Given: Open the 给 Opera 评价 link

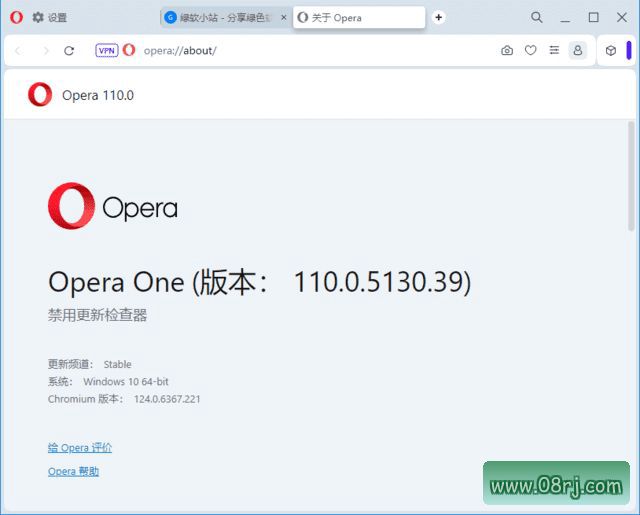Looking at the screenshot, I should (x=80, y=448).
